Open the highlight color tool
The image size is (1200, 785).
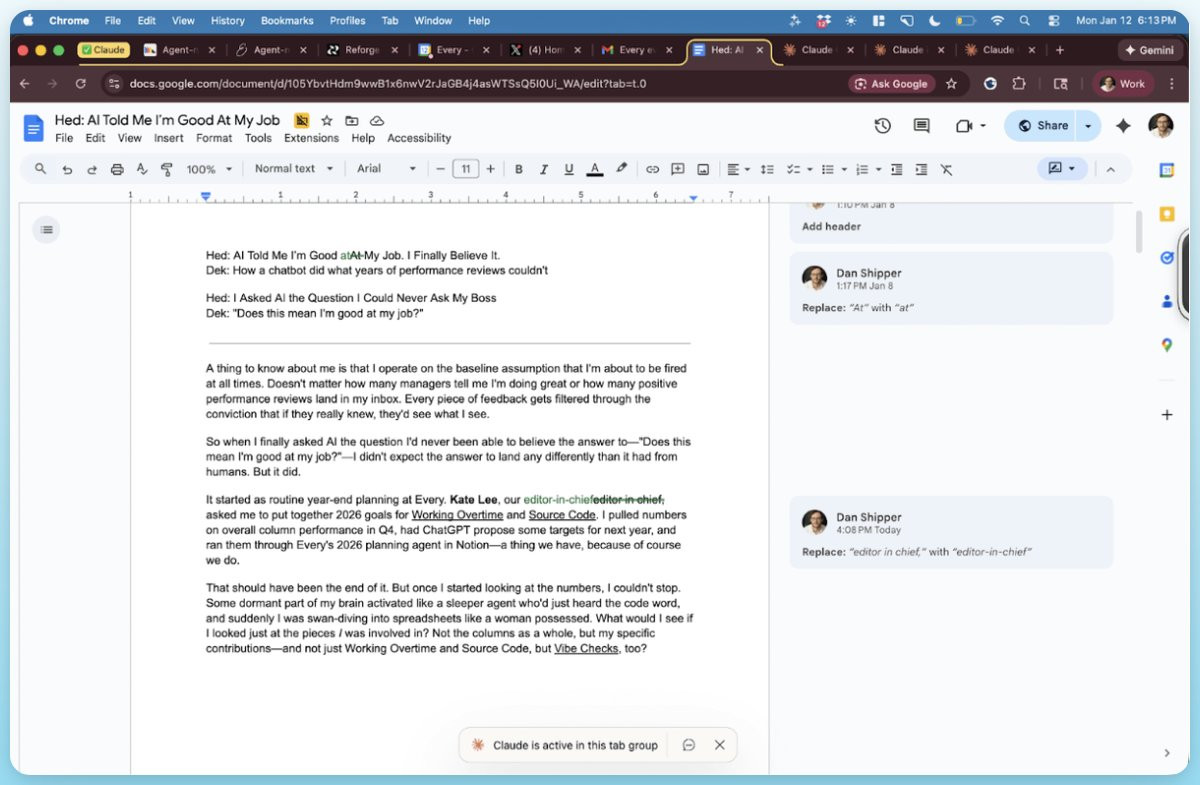[621, 169]
